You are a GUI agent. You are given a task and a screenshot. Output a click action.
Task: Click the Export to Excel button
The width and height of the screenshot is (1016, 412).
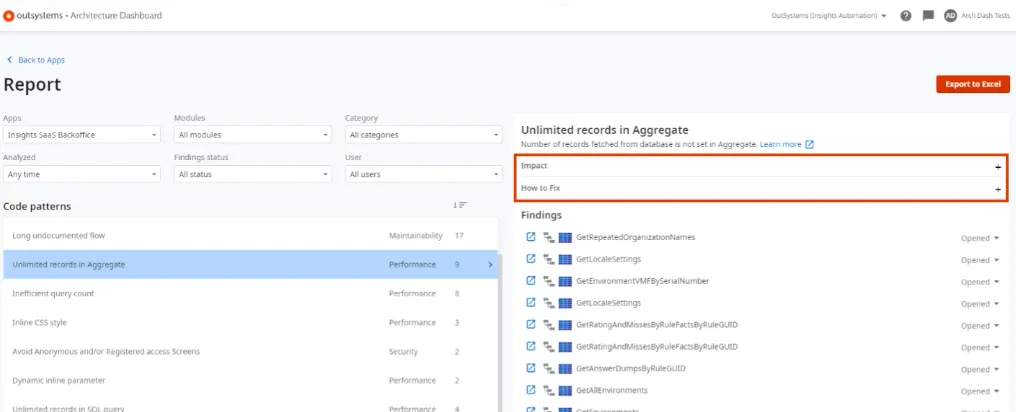tap(972, 84)
